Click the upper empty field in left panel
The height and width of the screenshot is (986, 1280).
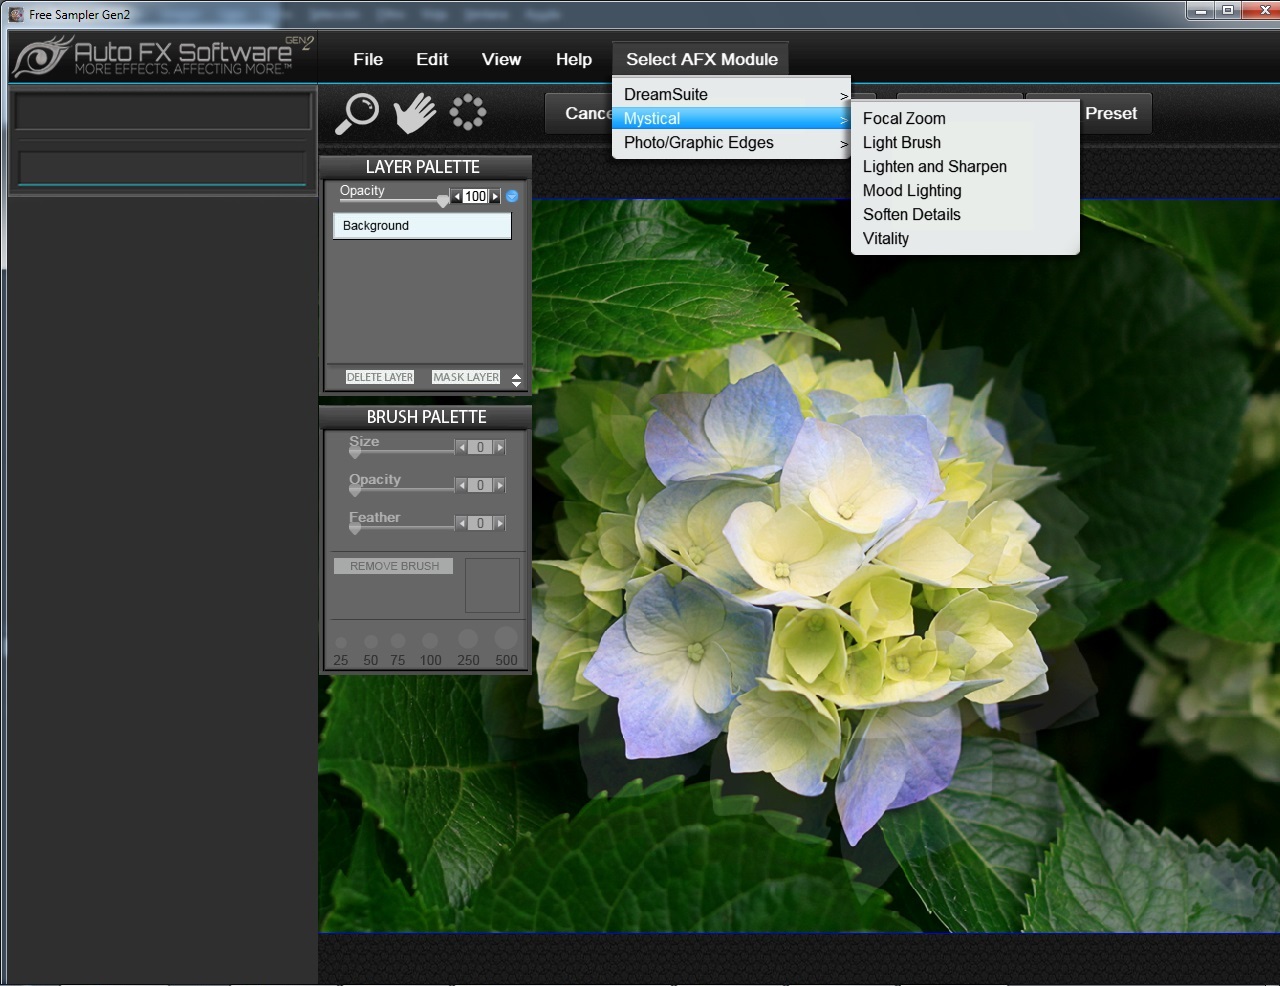163,111
